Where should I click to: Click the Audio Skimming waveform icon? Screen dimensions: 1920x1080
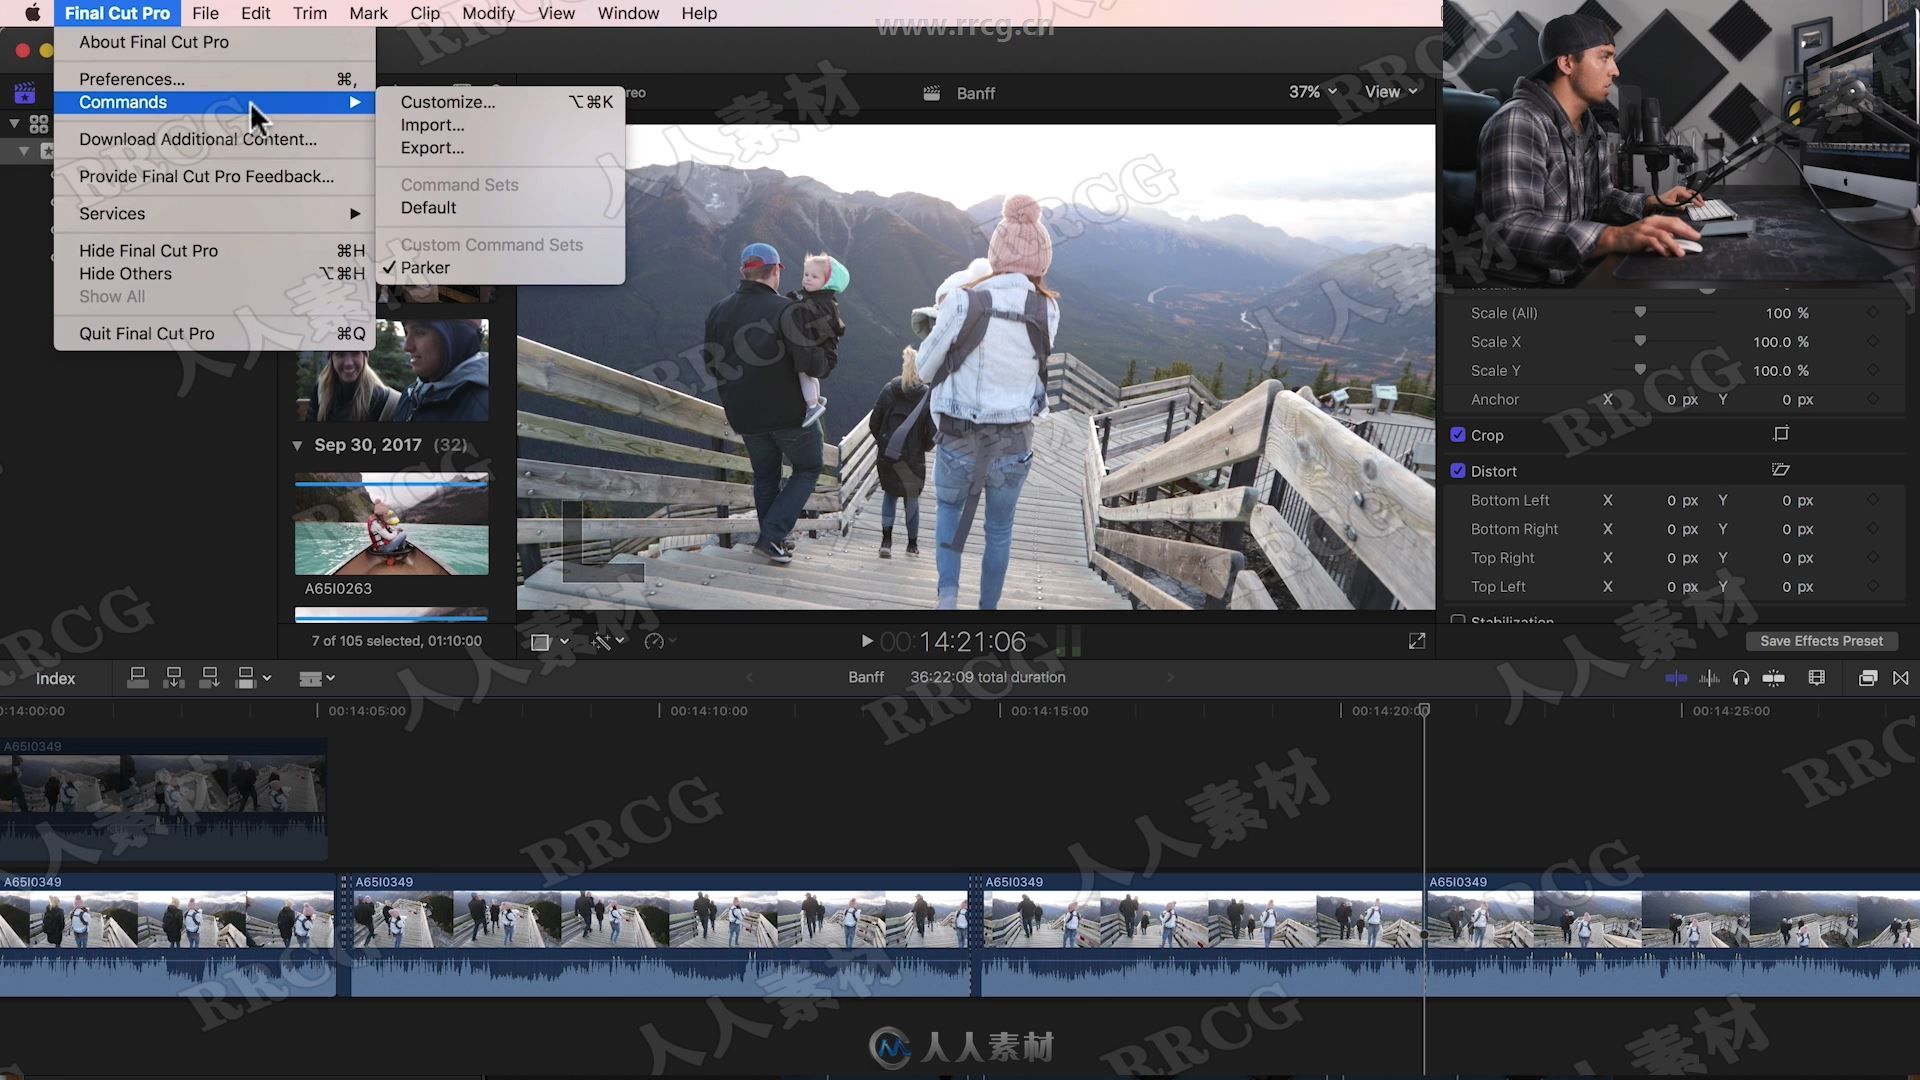[x=1709, y=678]
